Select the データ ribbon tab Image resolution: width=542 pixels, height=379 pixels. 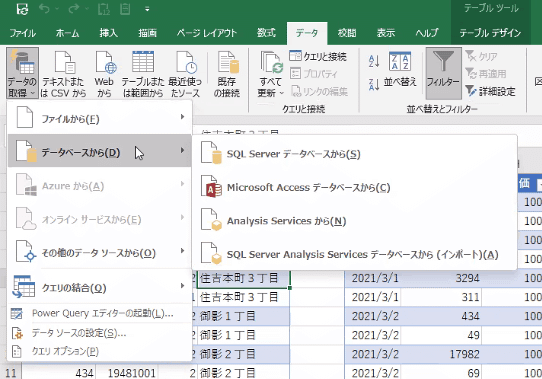[307, 33]
